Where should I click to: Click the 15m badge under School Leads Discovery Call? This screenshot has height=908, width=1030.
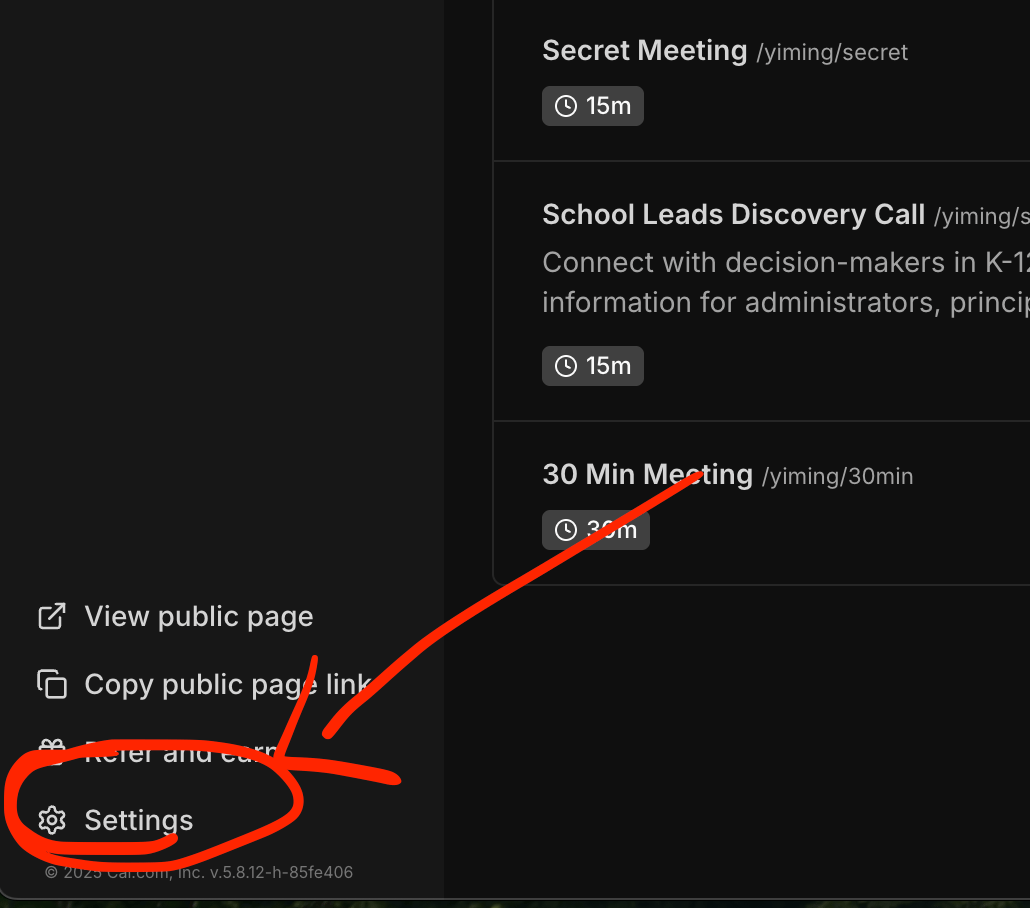593,366
